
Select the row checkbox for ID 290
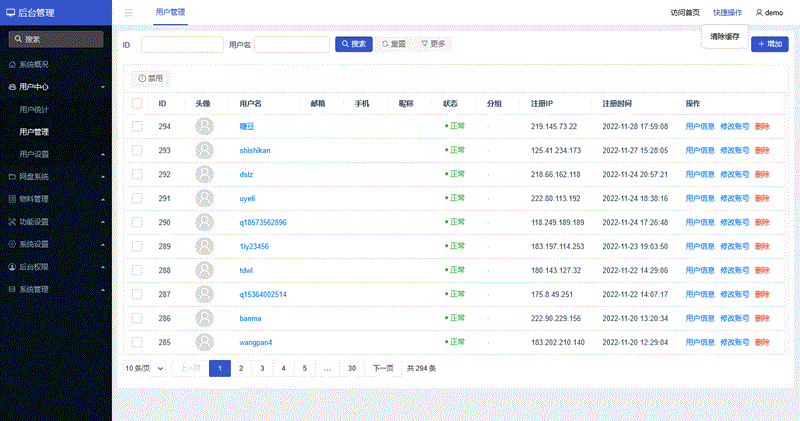point(137,222)
